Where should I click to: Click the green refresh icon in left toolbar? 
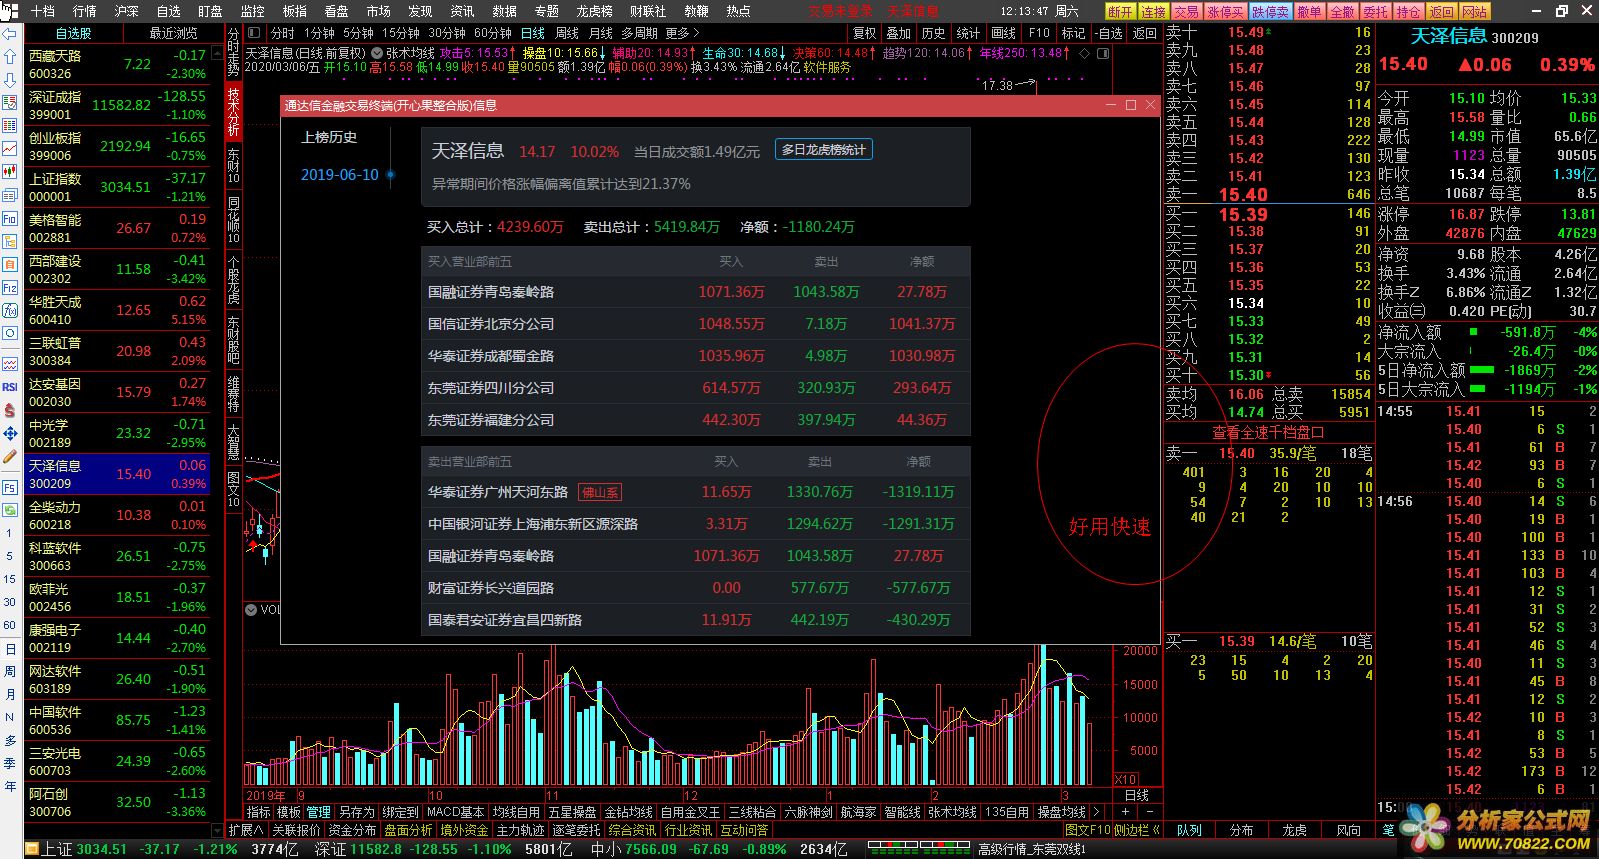(9, 510)
